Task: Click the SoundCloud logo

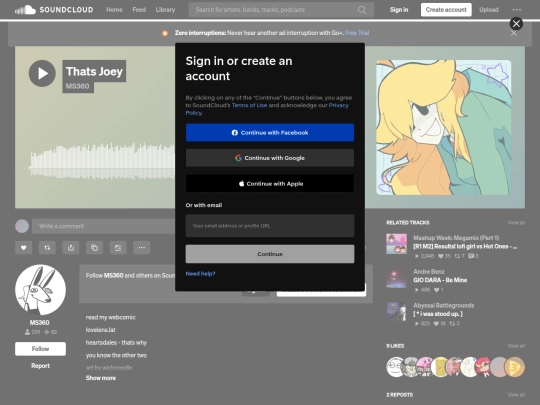Action: point(54,10)
